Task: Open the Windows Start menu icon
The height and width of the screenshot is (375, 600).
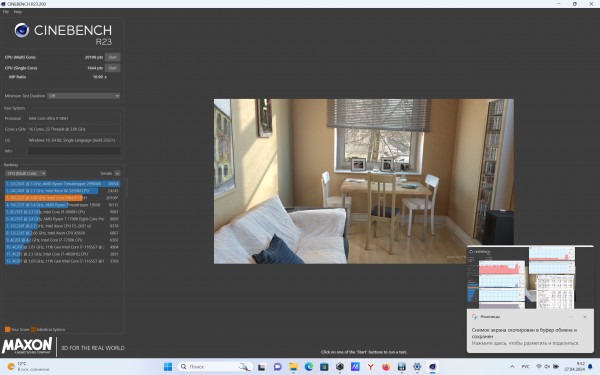Action: [x=168, y=367]
